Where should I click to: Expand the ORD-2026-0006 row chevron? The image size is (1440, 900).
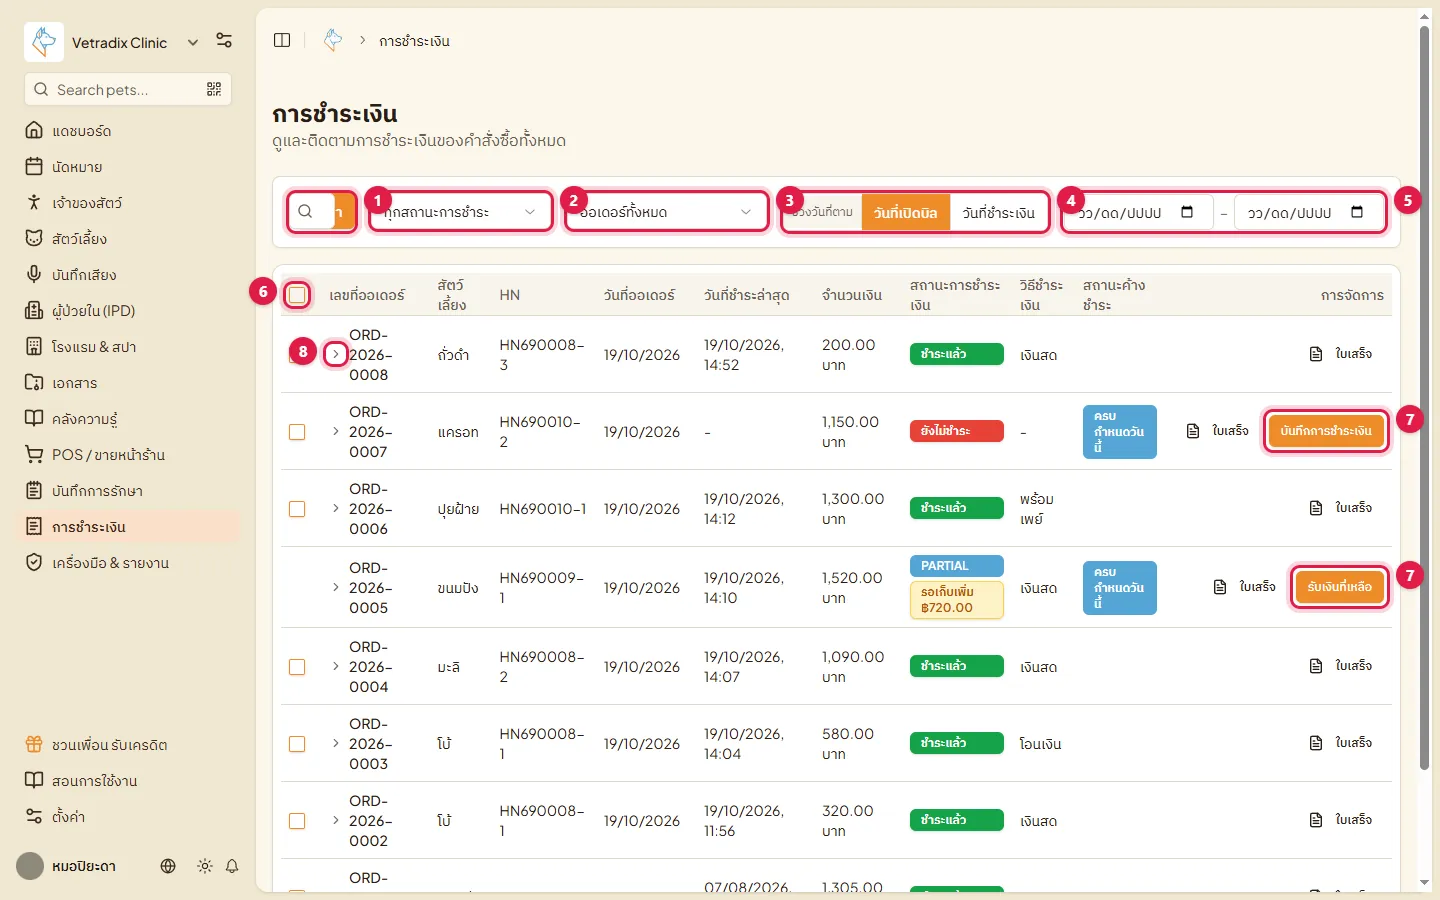pos(335,508)
